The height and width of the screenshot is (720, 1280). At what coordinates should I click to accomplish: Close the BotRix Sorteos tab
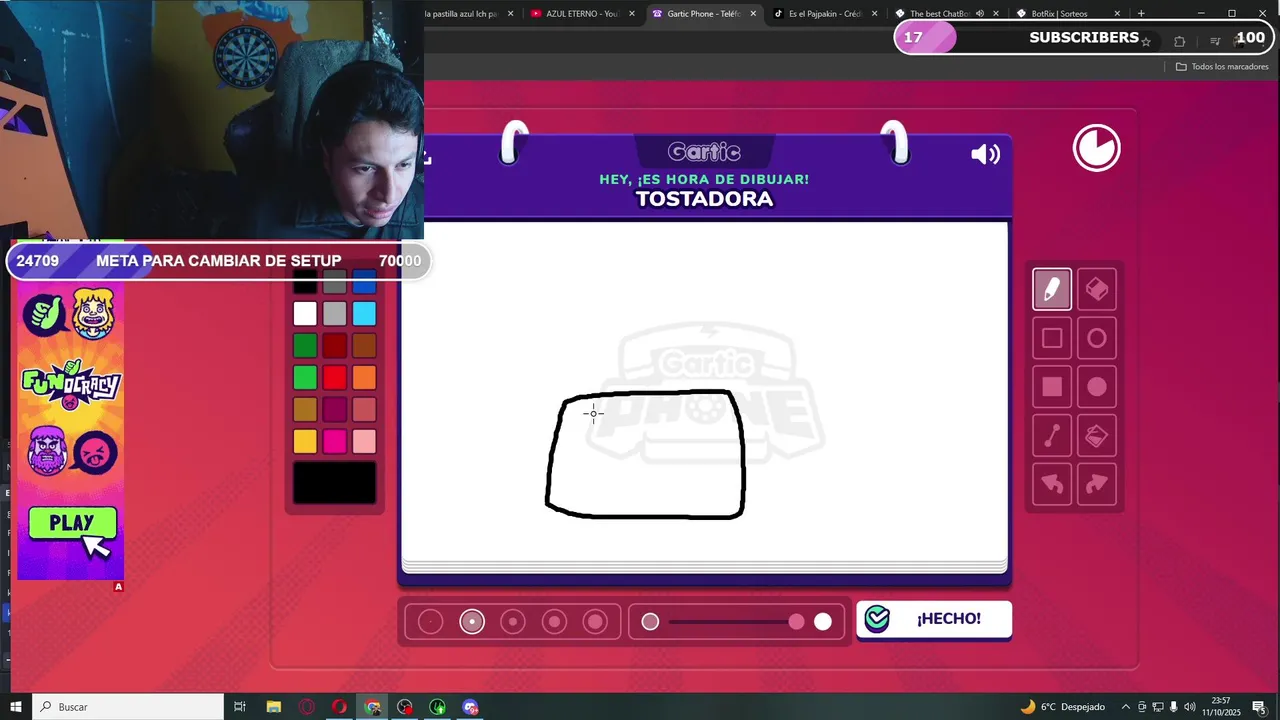point(1116,14)
